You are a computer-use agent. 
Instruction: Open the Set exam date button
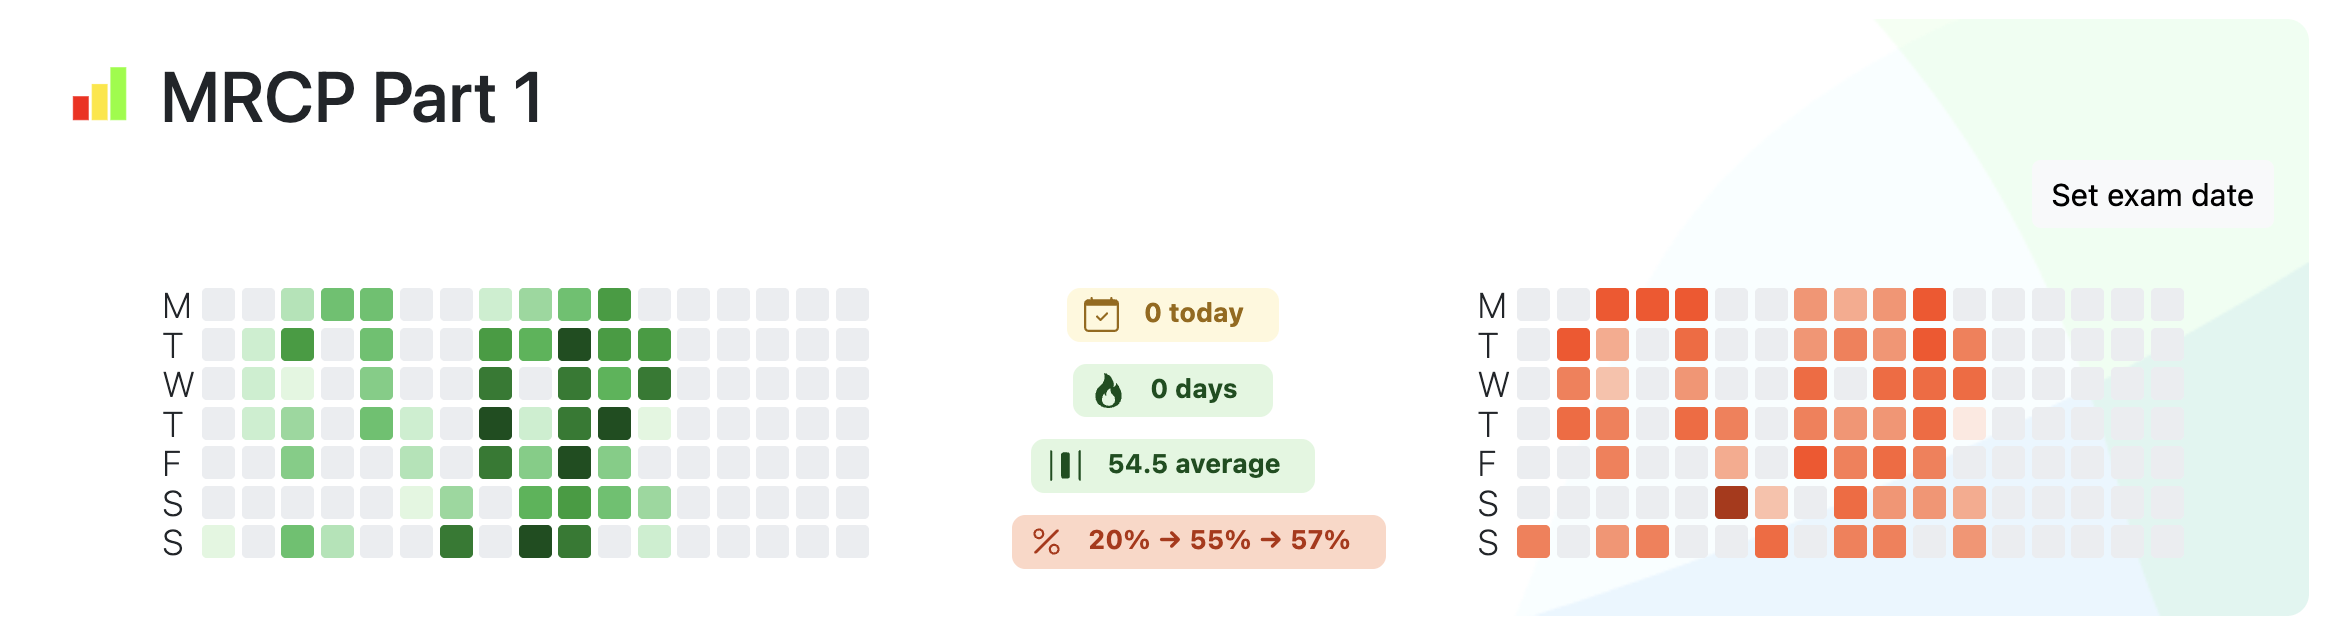(2152, 195)
